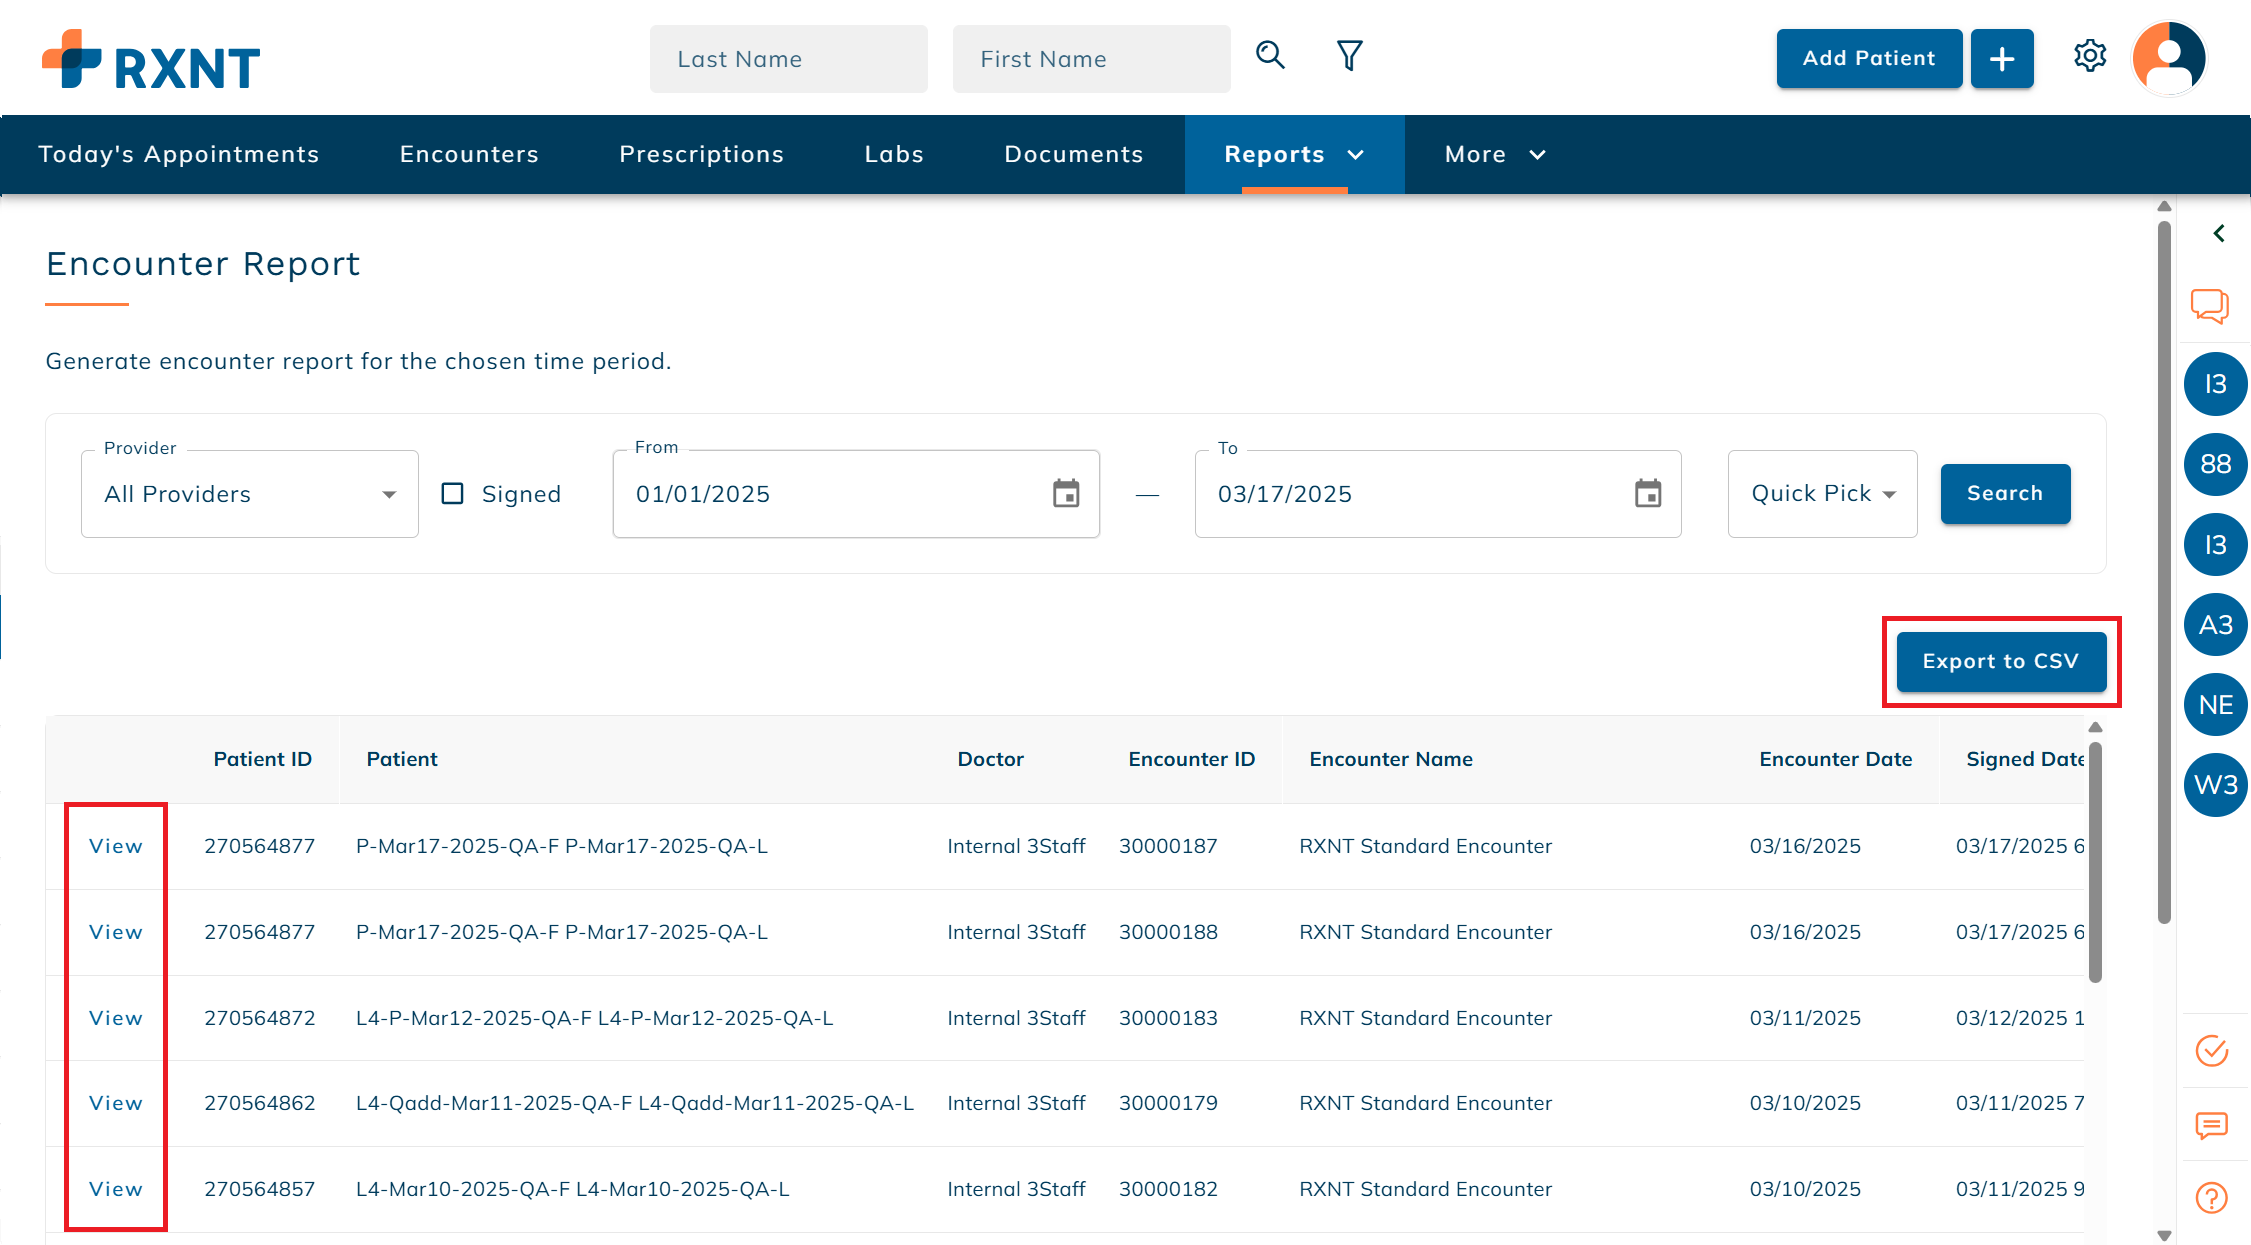The height and width of the screenshot is (1245, 2251).
Task: Click the Last Name search field
Action: click(789, 59)
